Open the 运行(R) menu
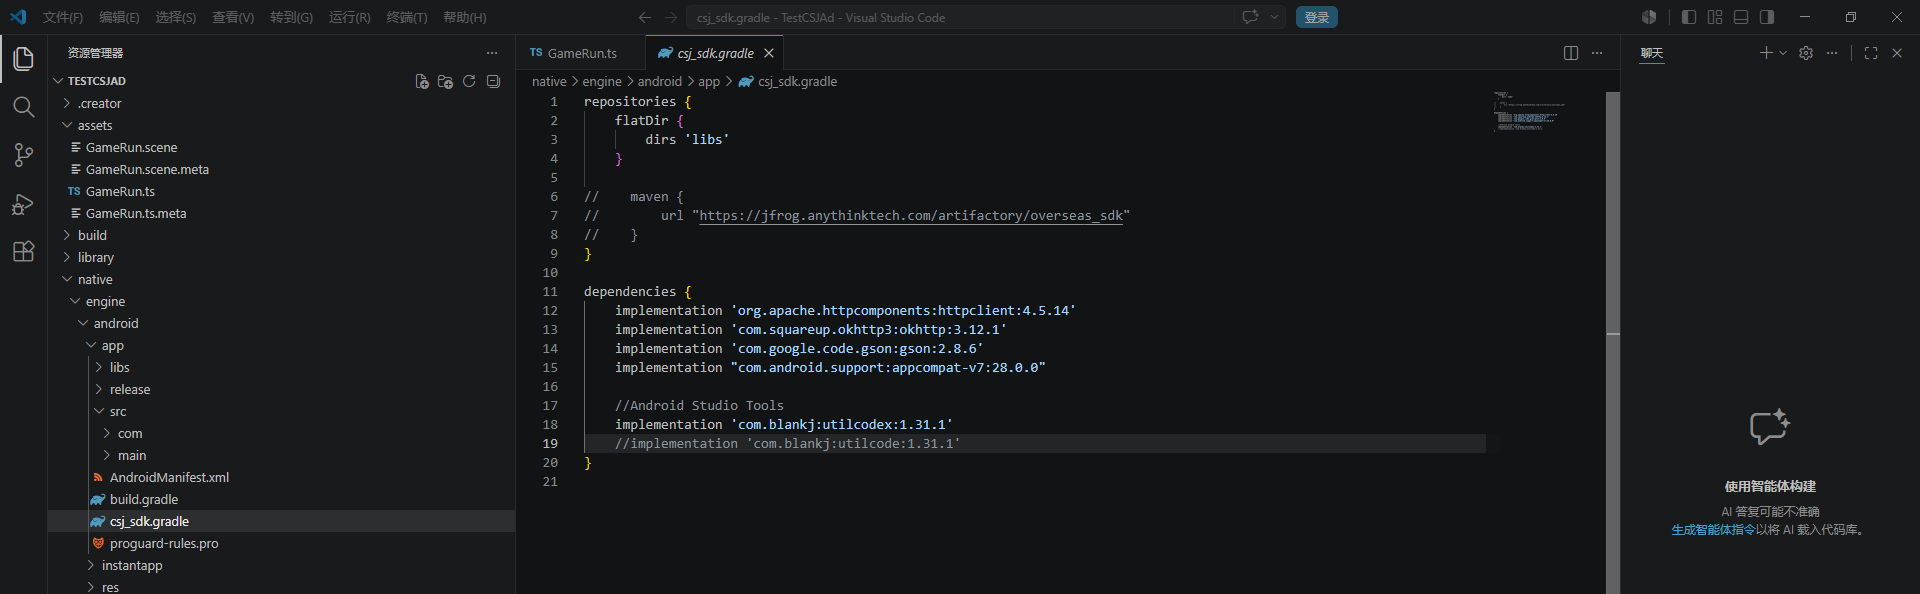 [x=349, y=17]
